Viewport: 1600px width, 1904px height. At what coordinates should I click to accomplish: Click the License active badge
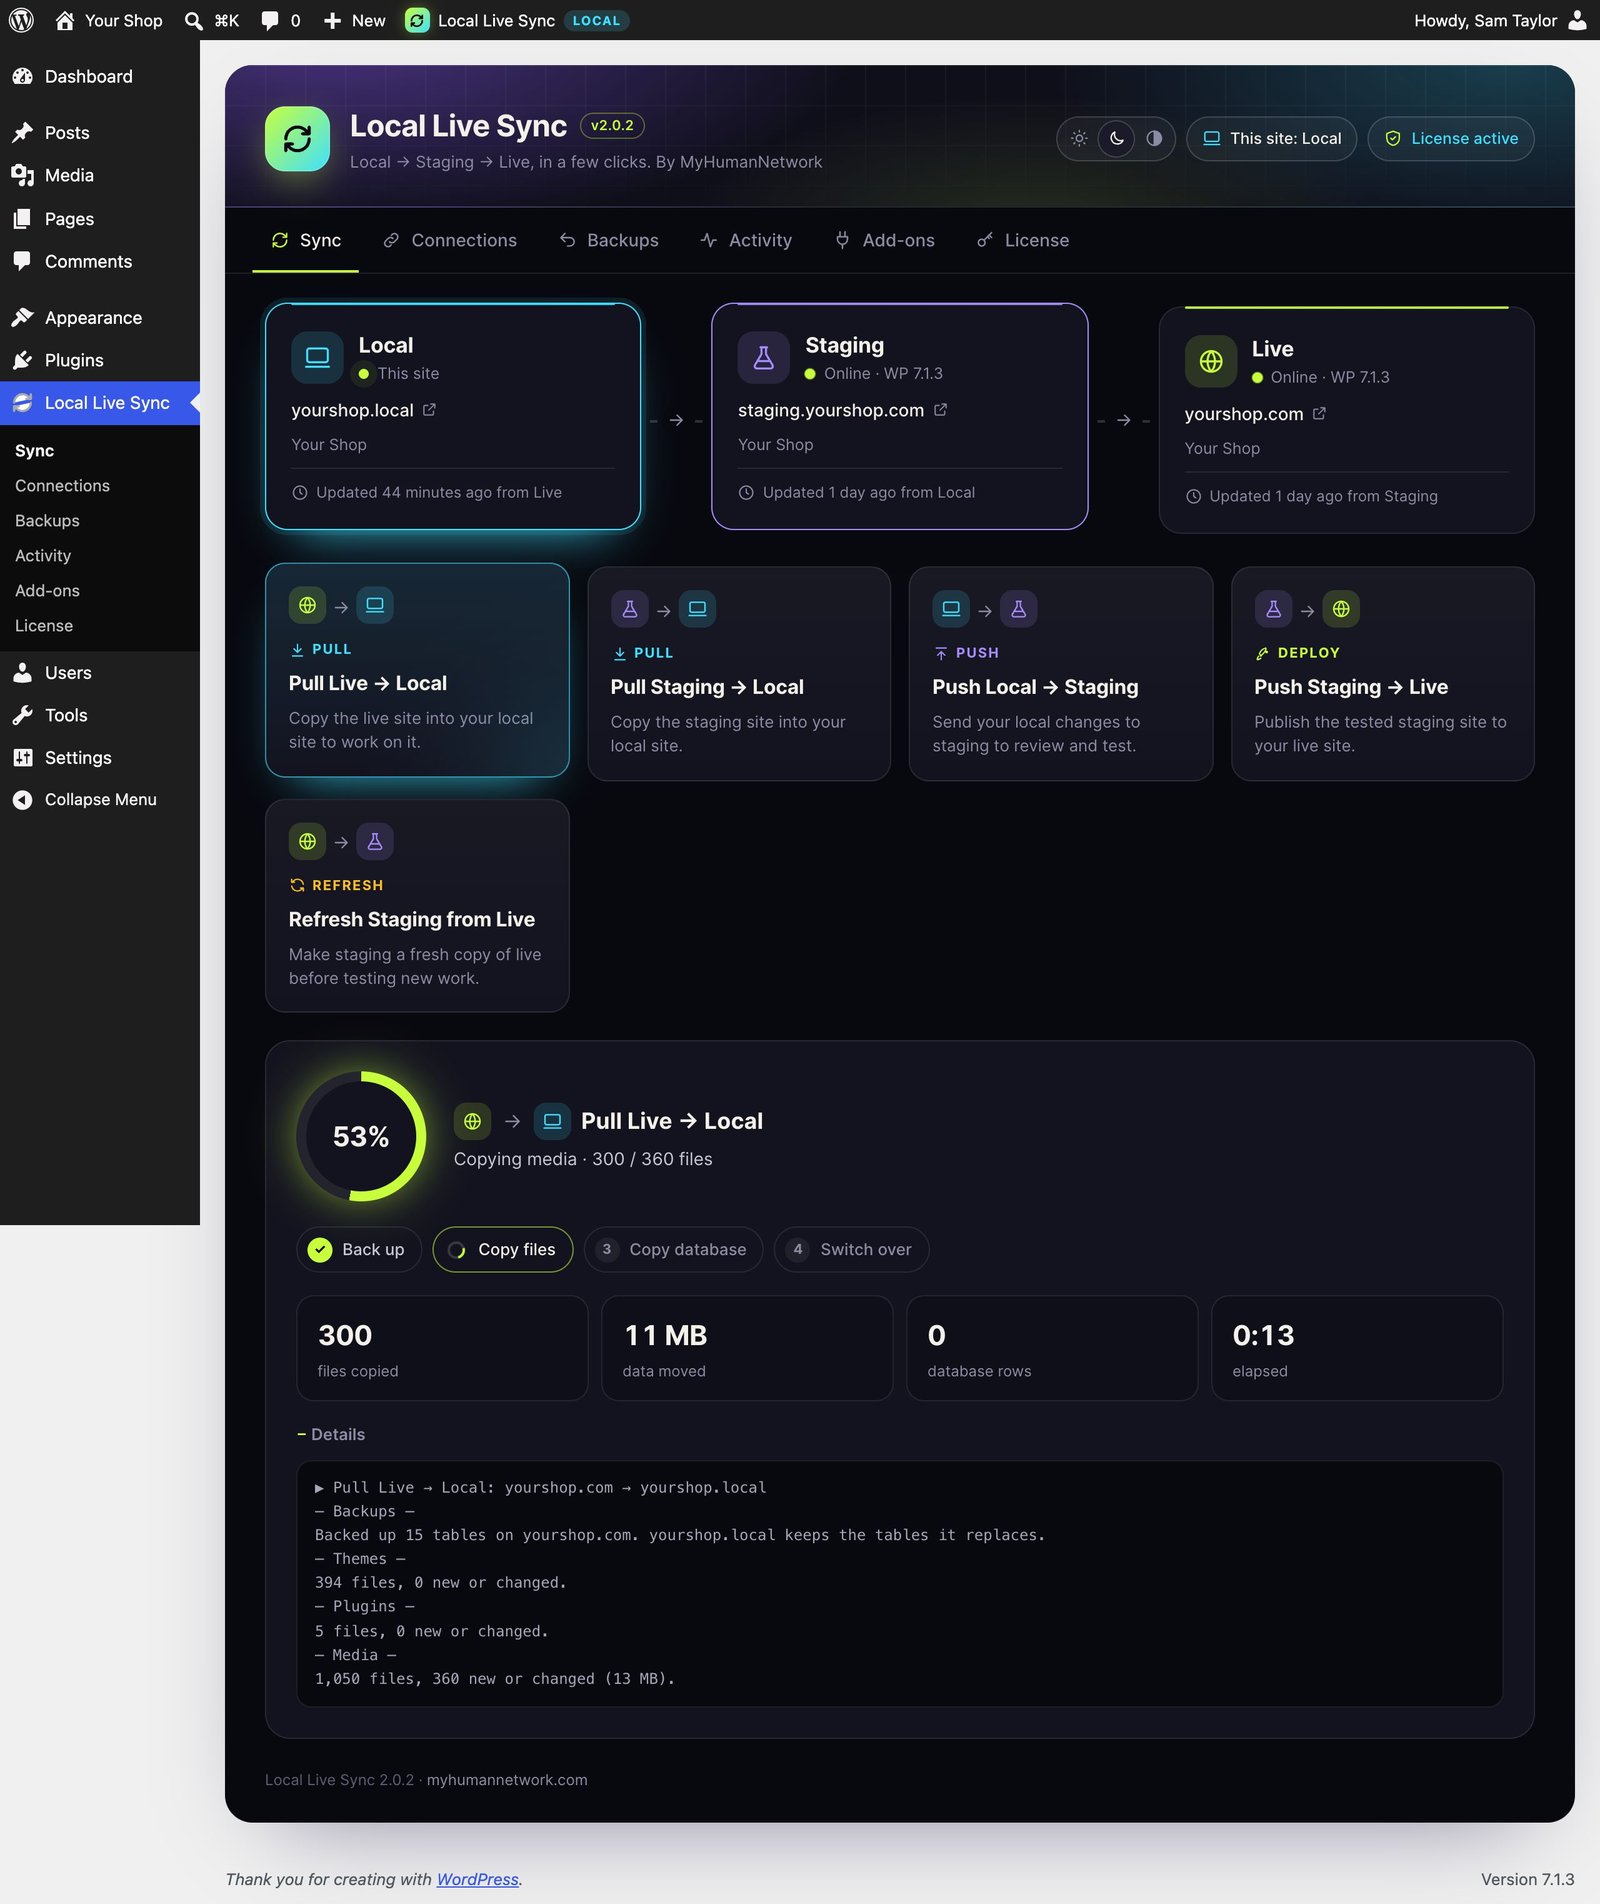pyautogui.click(x=1450, y=139)
